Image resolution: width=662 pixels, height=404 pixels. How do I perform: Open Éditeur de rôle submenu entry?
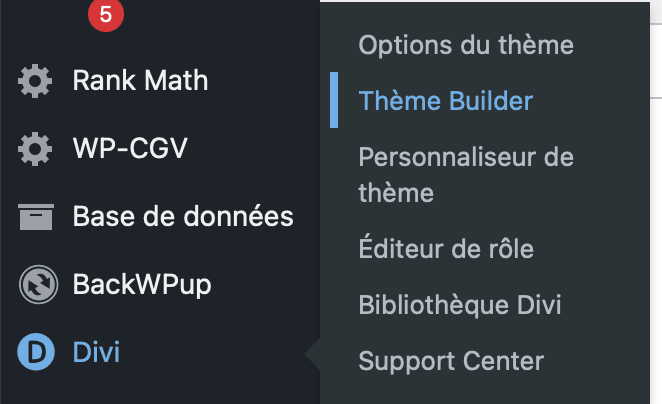click(x=446, y=248)
